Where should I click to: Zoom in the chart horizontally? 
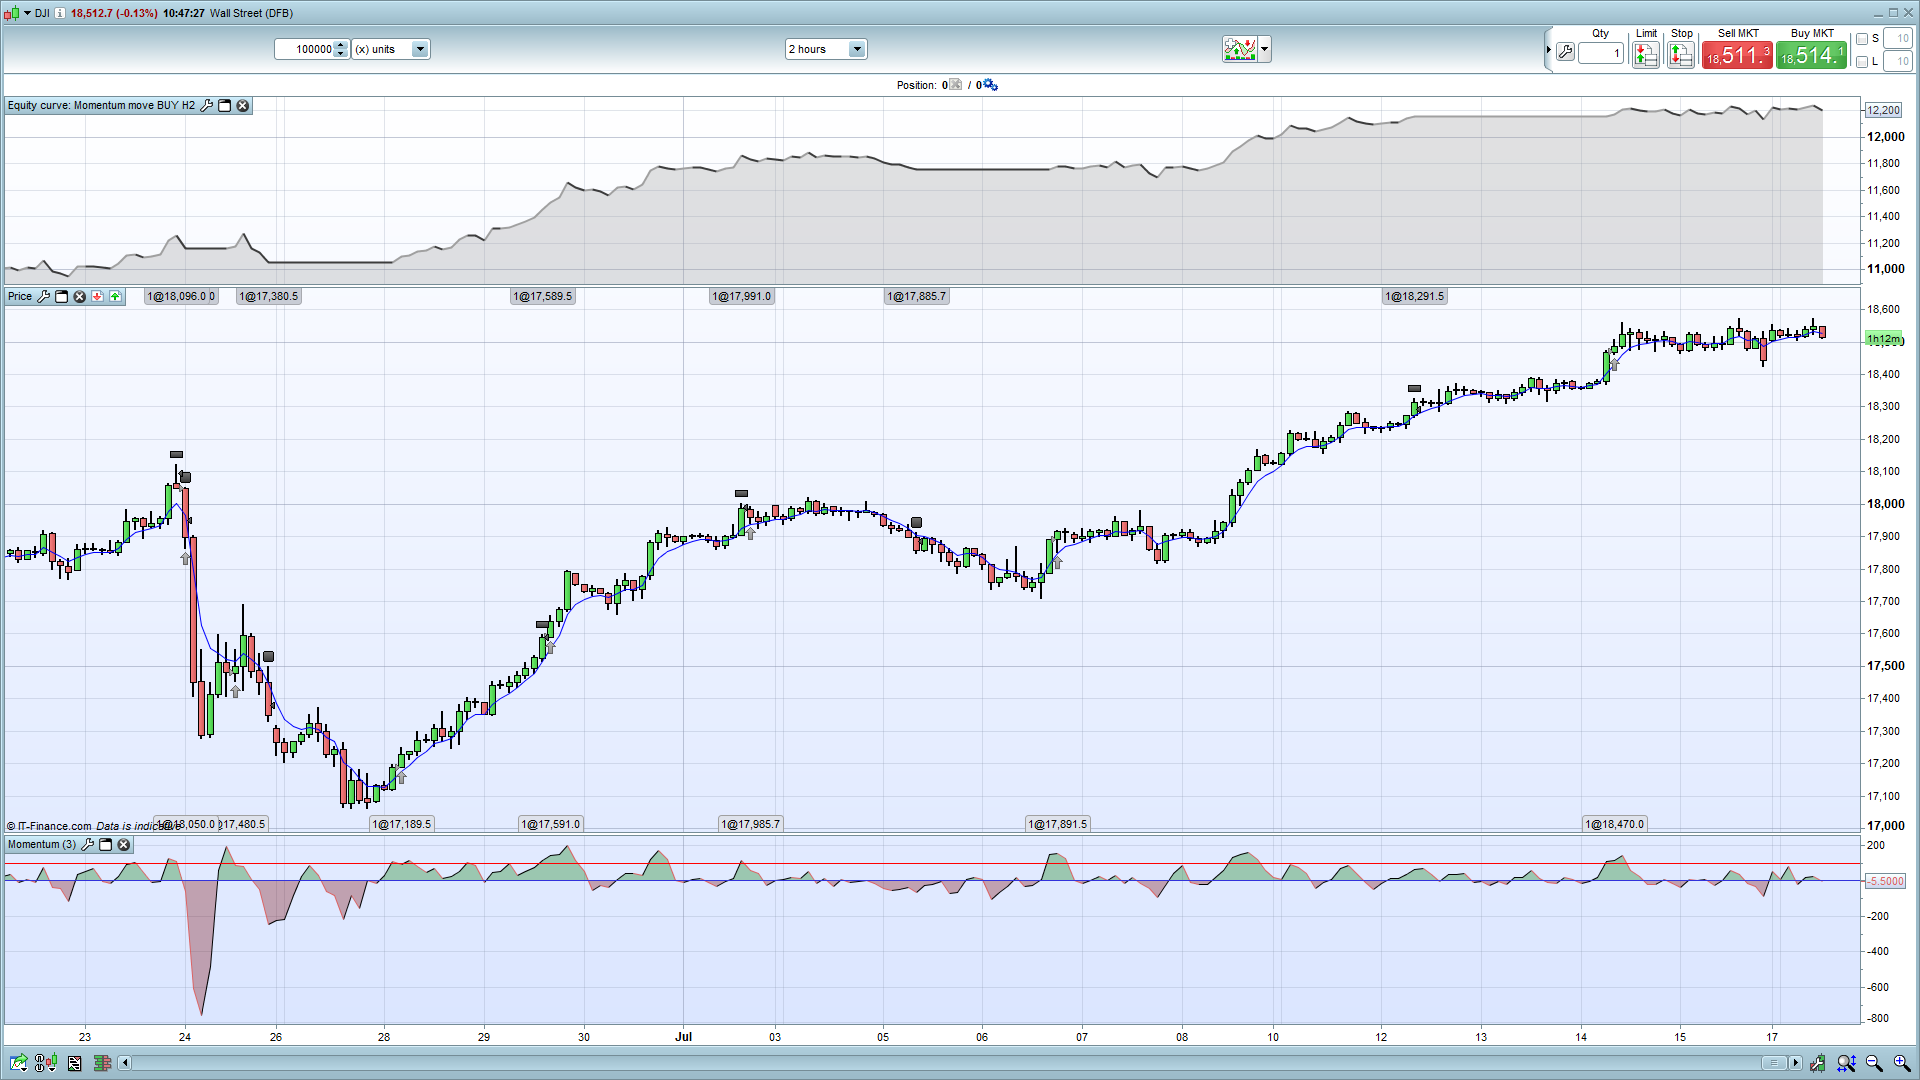coord(1902,1063)
